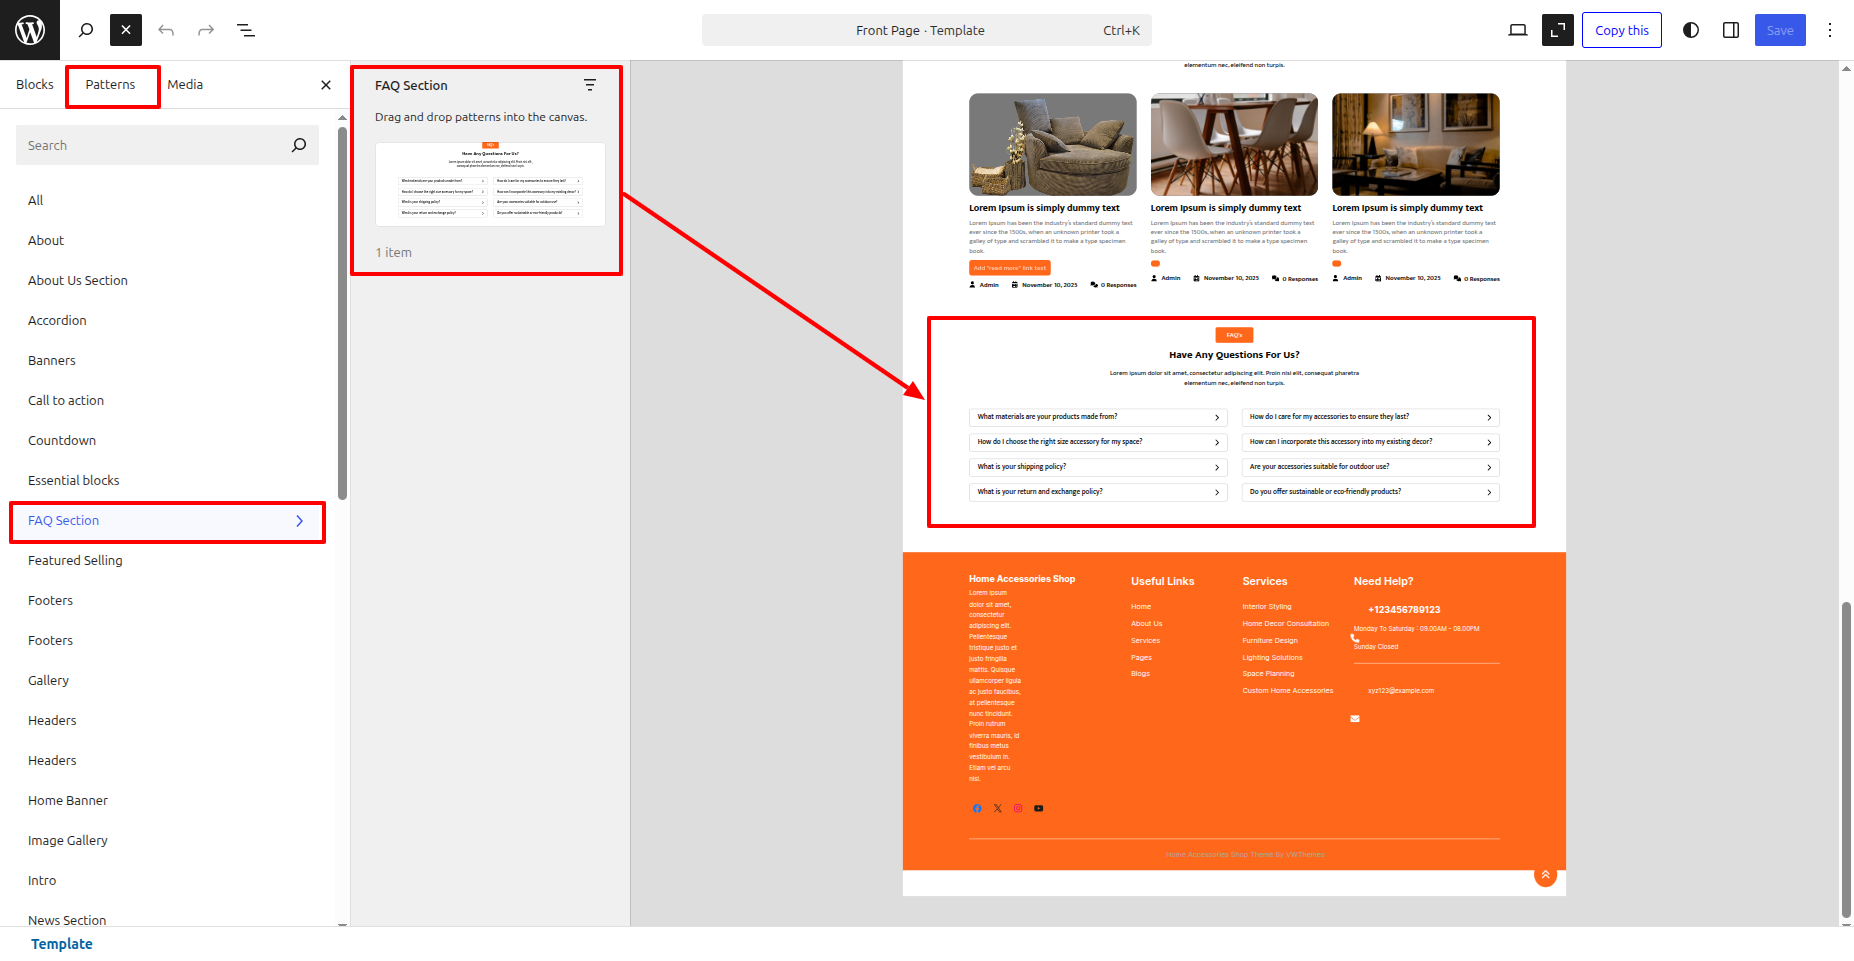This screenshot has height=961, width=1854.
Task: Open the Options three-dot menu
Action: point(1830,30)
